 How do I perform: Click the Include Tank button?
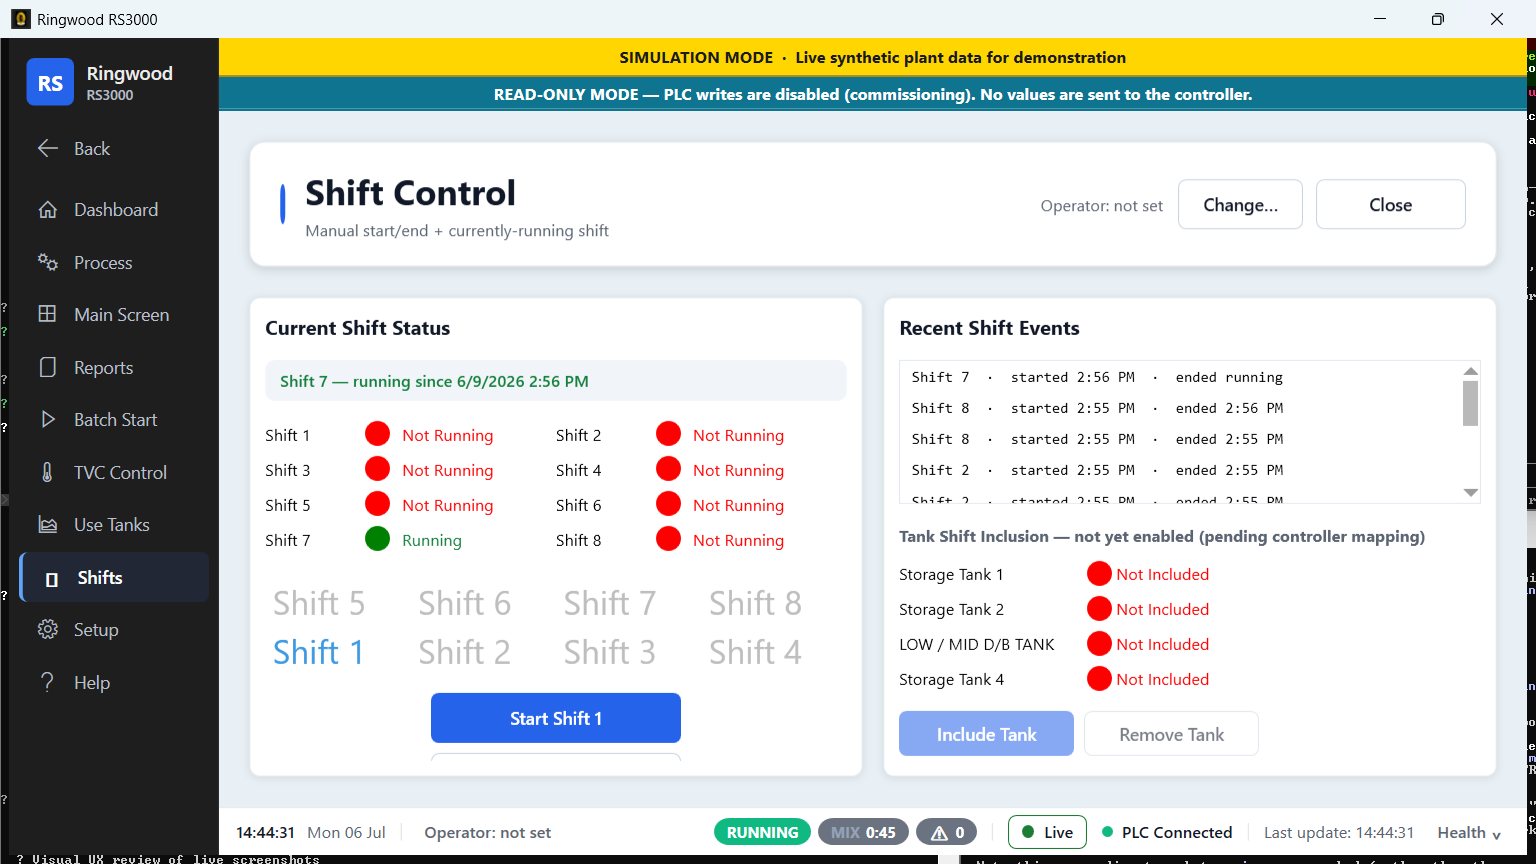click(x=986, y=734)
